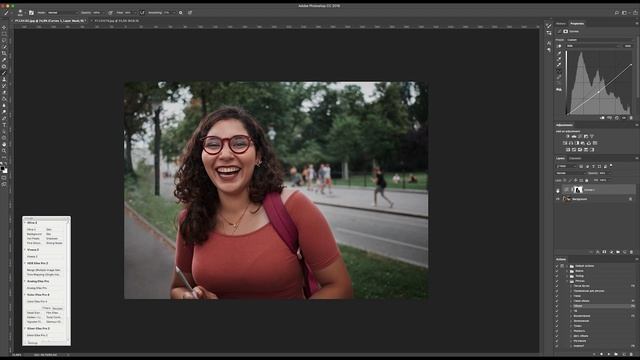The image size is (640, 360).
Task: Select the Brush tool in toolbar
Action: [x=4, y=73]
